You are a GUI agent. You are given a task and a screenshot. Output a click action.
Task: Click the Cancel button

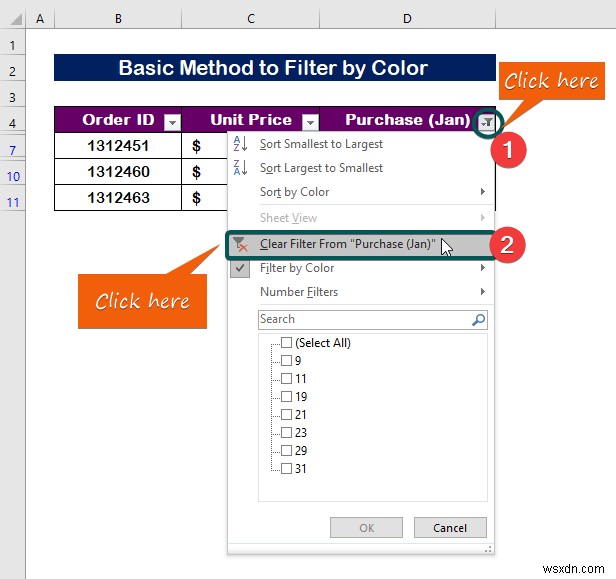450,528
